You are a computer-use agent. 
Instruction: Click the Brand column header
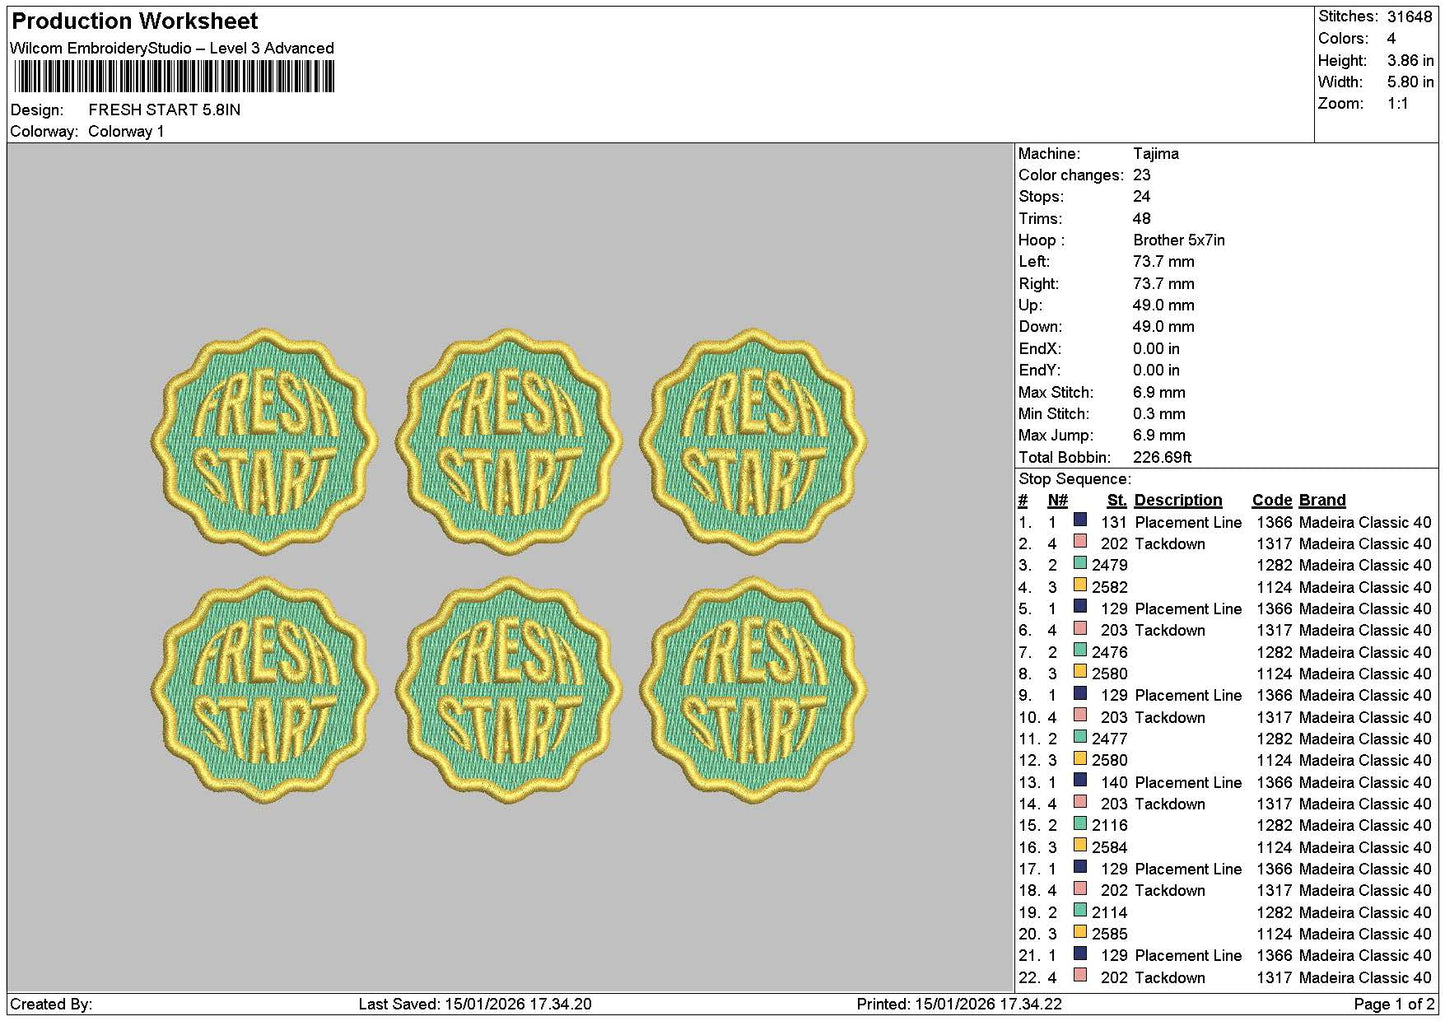click(x=1322, y=500)
